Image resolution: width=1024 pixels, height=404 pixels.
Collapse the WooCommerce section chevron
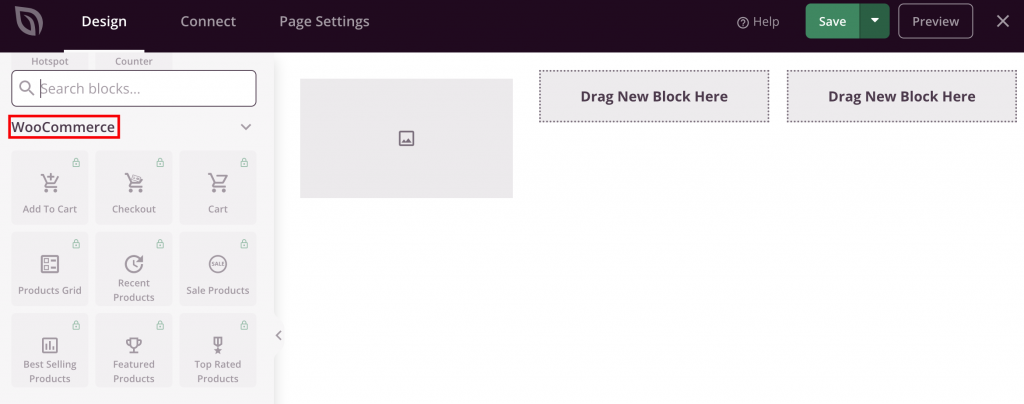[246, 127]
